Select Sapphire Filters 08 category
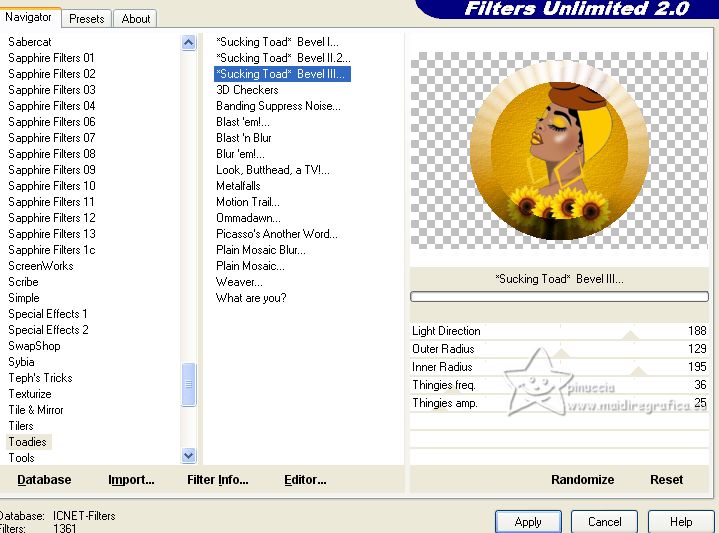 pyautogui.click(x=52, y=155)
